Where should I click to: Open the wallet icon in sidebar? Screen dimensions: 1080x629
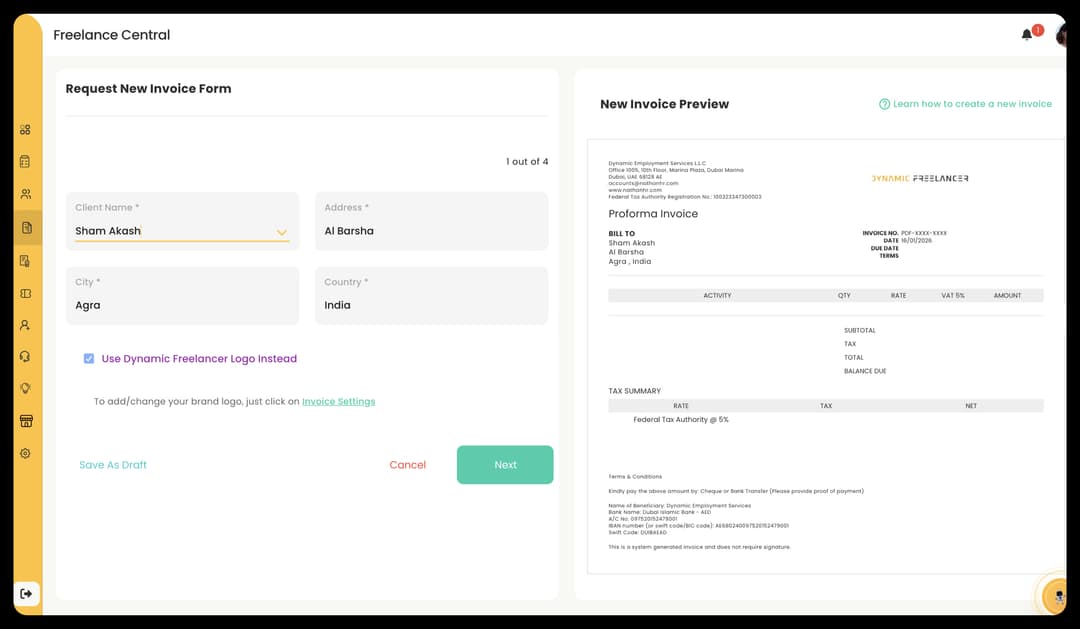pos(25,291)
